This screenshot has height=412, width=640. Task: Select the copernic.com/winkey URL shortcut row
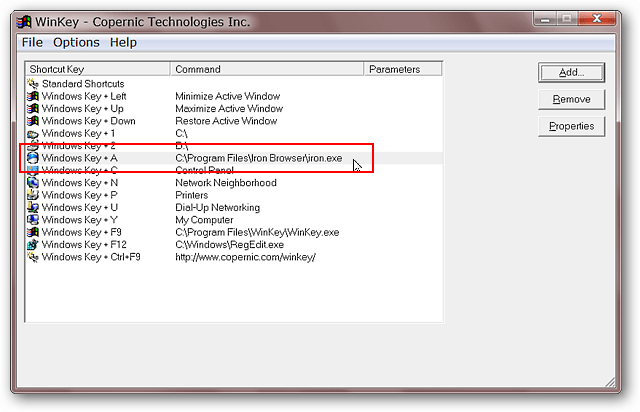234,257
